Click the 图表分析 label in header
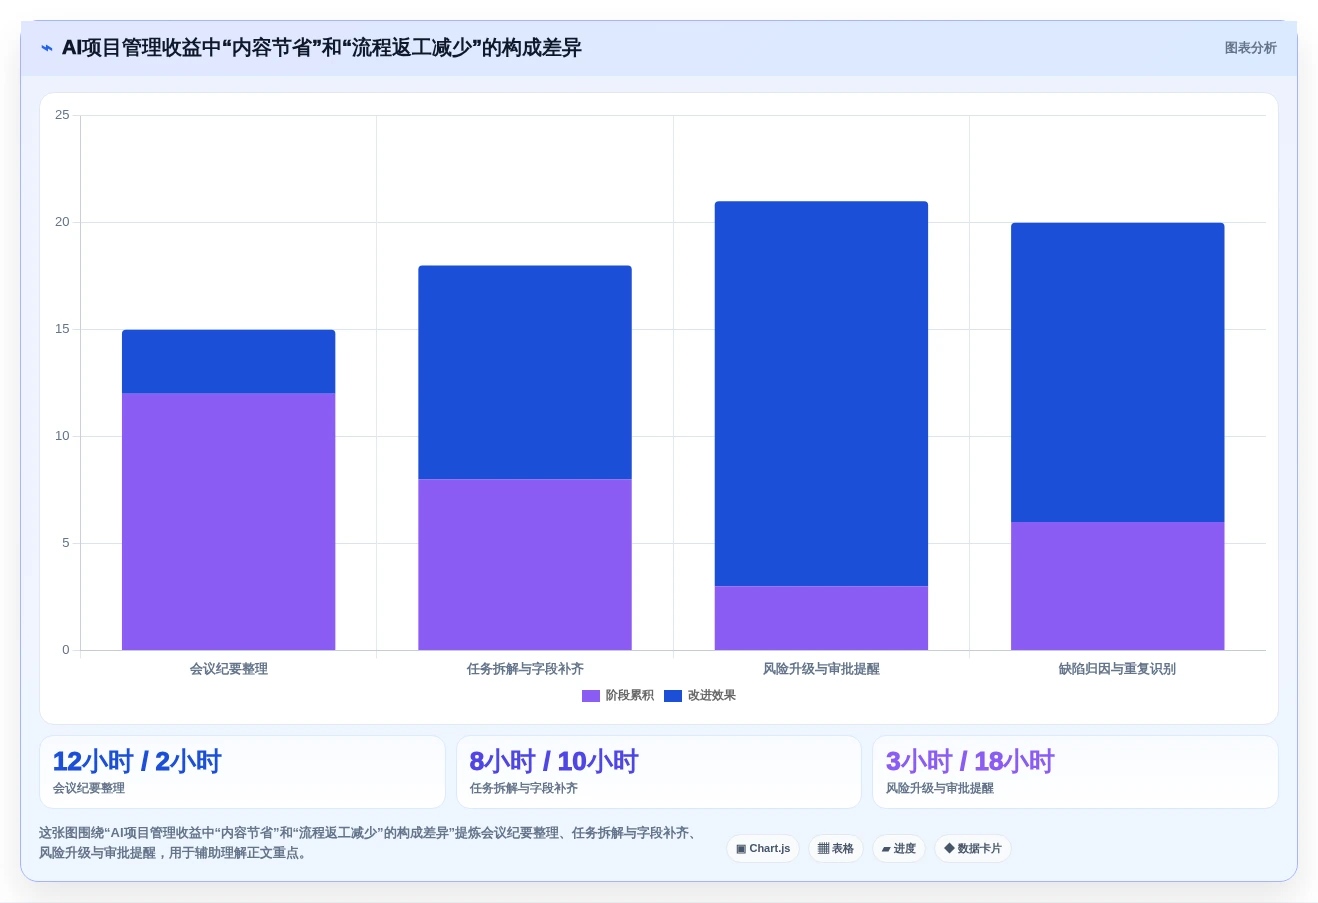The height and width of the screenshot is (903, 1318). [1250, 48]
